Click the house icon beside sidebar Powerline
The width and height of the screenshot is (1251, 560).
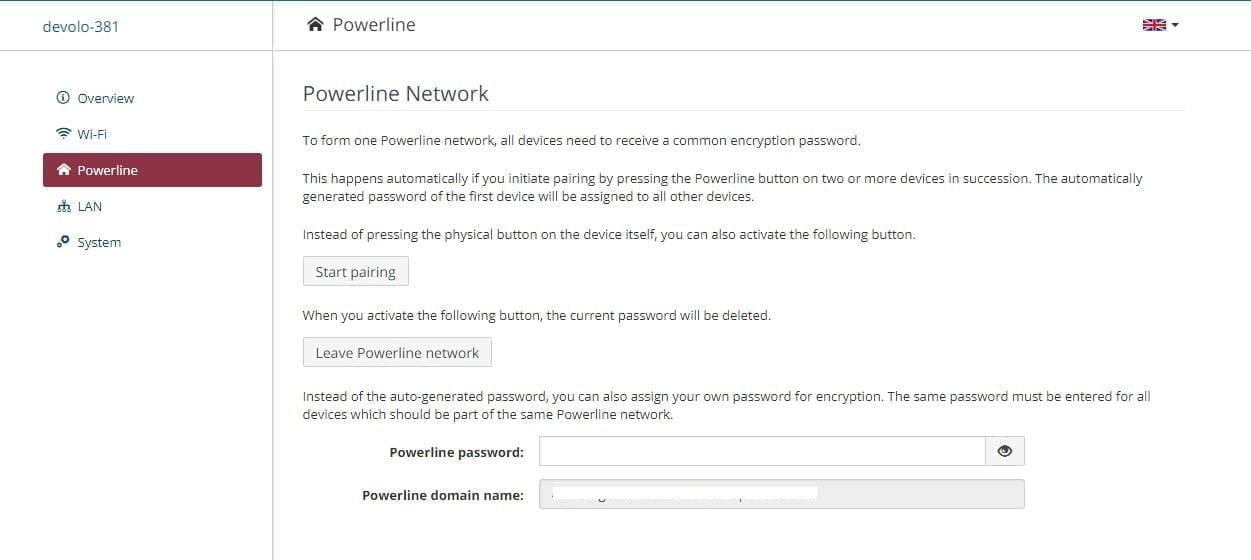[64, 170]
